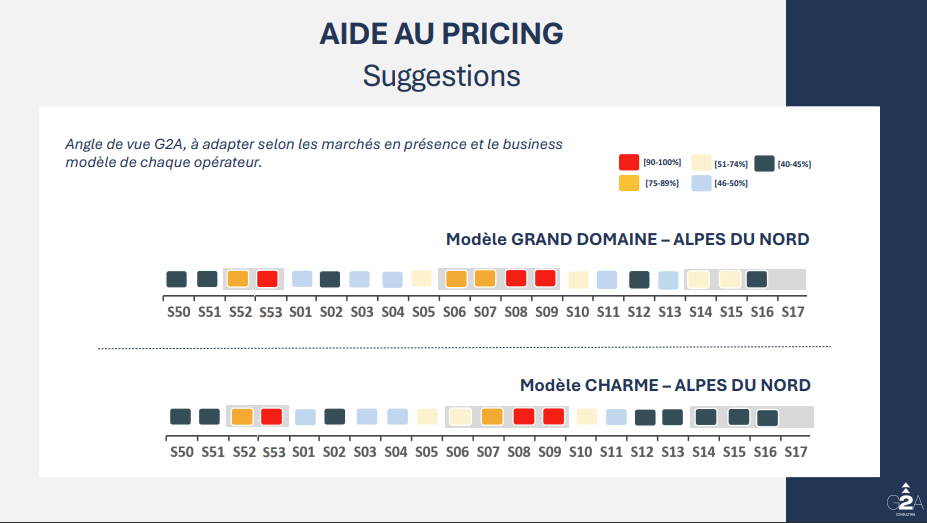Click the "Modèle GRAND DOMAINE – ALPES DU NORD" heading

tap(627, 240)
